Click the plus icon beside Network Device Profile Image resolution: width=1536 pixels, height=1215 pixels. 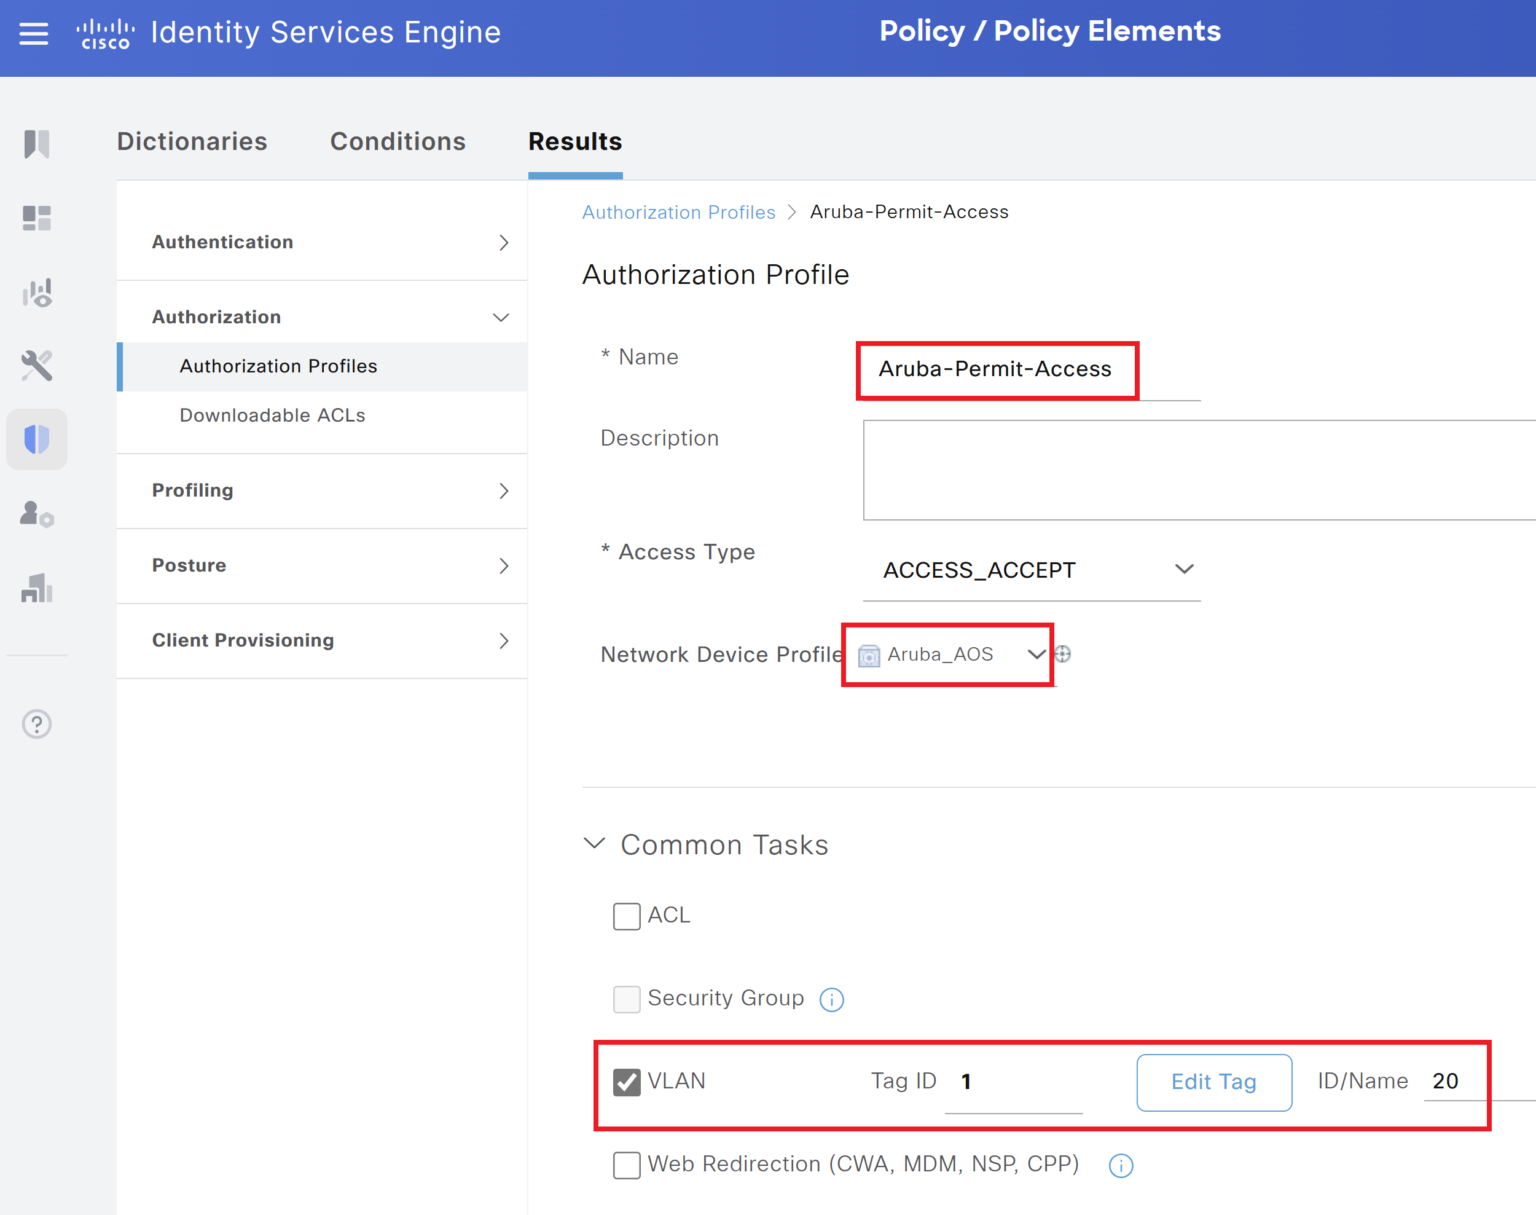coord(1063,654)
